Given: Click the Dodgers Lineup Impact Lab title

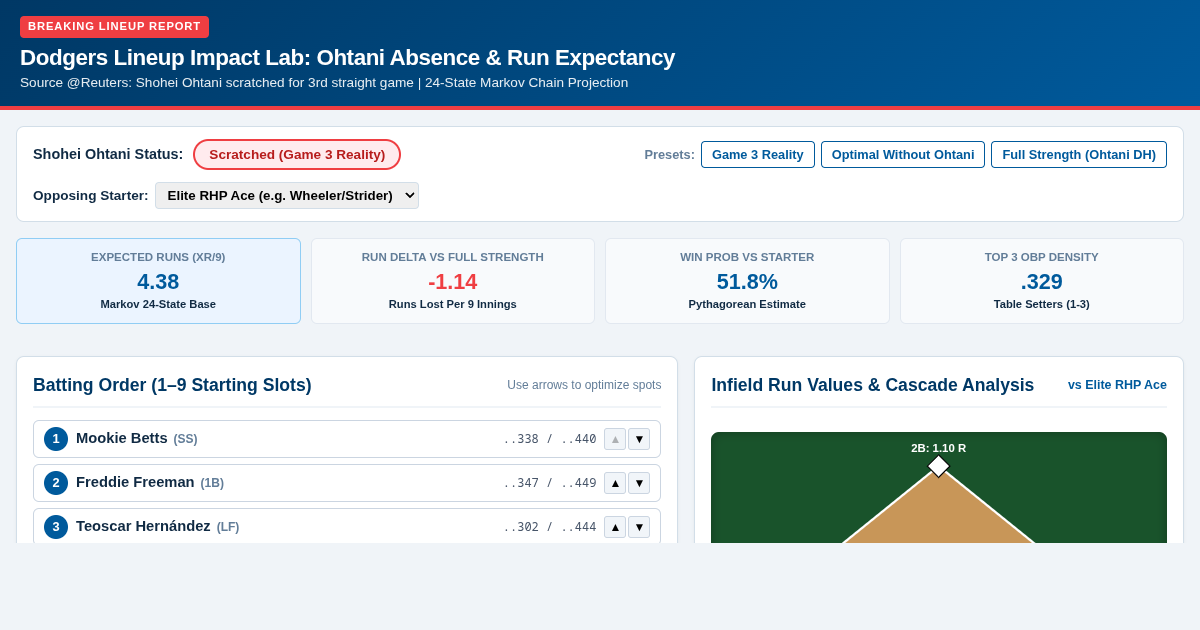Looking at the screenshot, I should [x=347, y=58].
